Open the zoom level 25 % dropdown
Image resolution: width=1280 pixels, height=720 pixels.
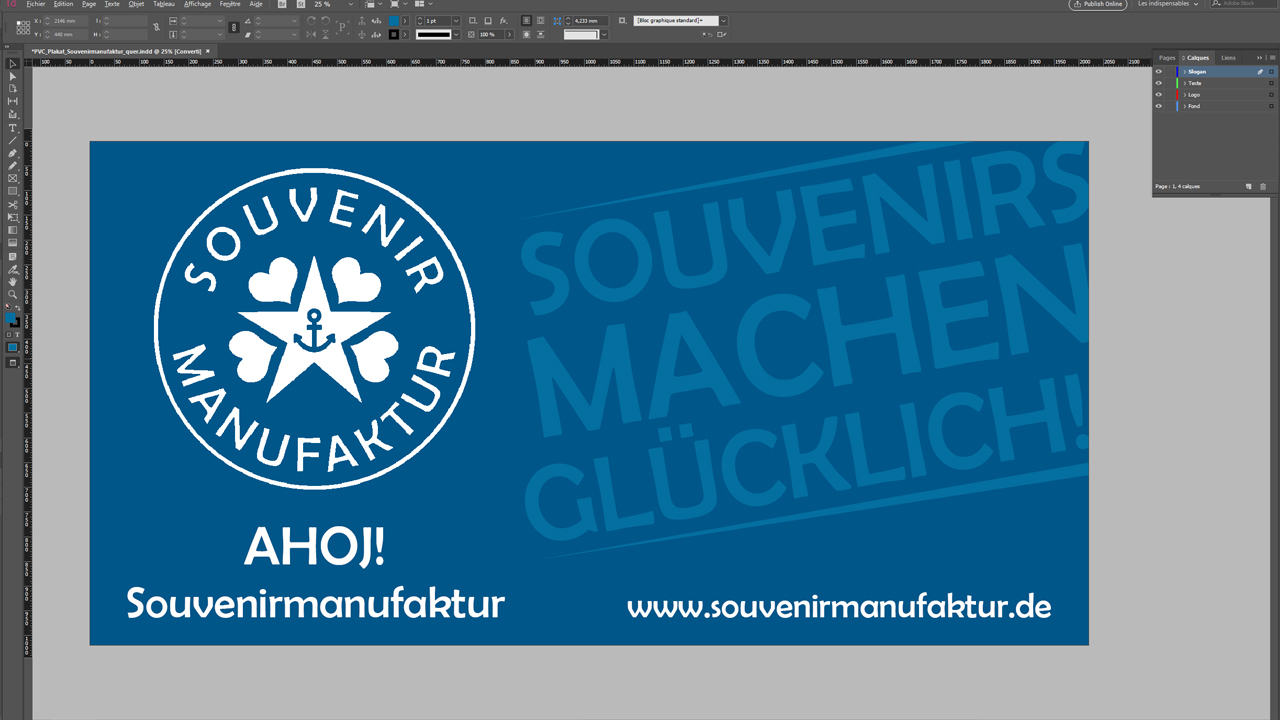350,4
